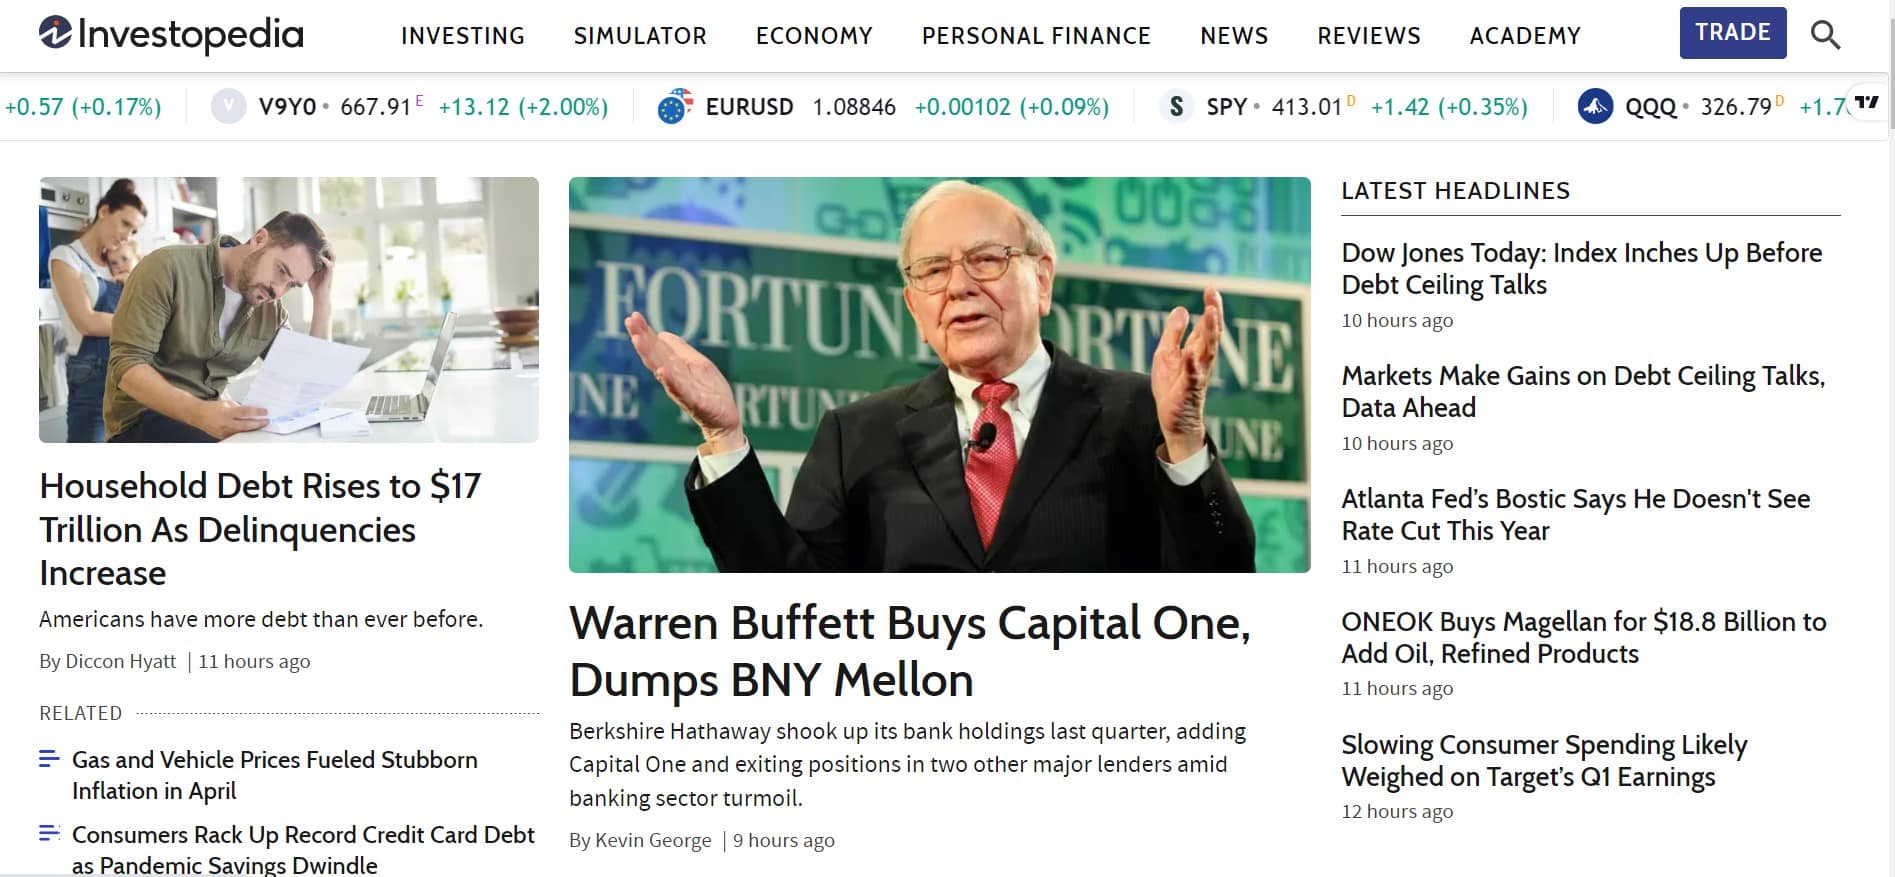The image size is (1895, 877).
Task: Select the SPY letter icon in ticker bar
Action: click(x=1177, y=106)
